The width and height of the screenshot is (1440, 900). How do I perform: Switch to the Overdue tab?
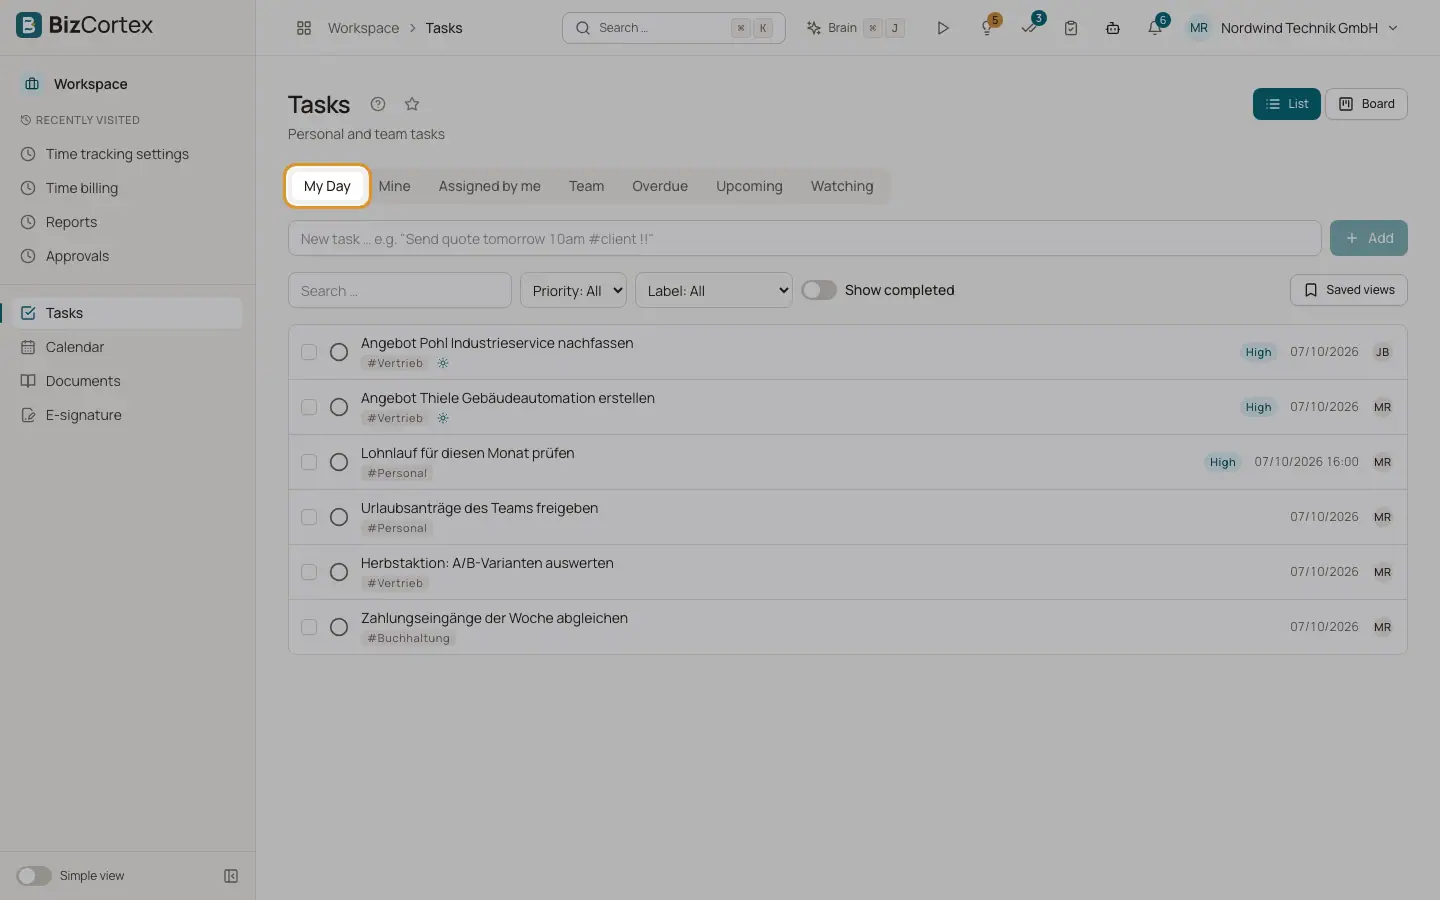660,186
